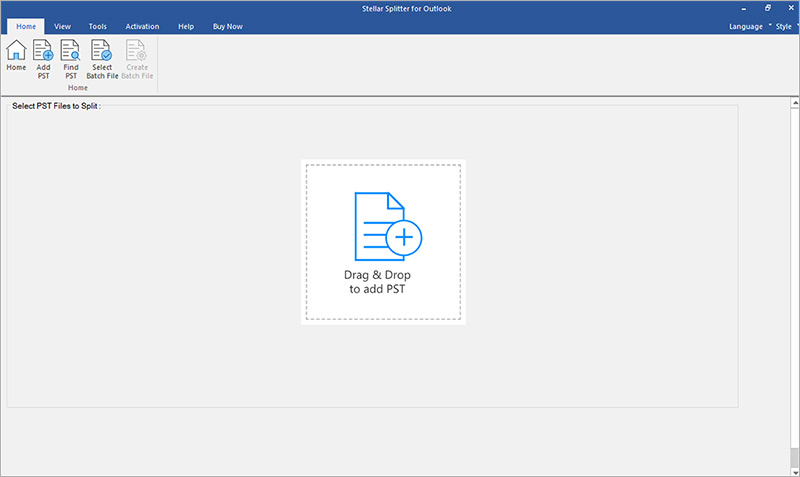Open the Buy Now tab
Screen dimensions: 800x477
[x=228, y=27]
